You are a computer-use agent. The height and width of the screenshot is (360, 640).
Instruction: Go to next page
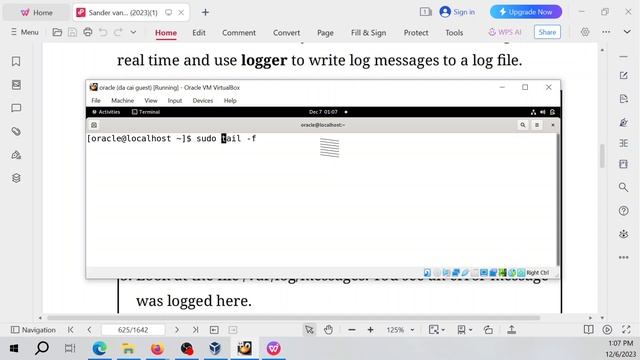tap(177, 330)
